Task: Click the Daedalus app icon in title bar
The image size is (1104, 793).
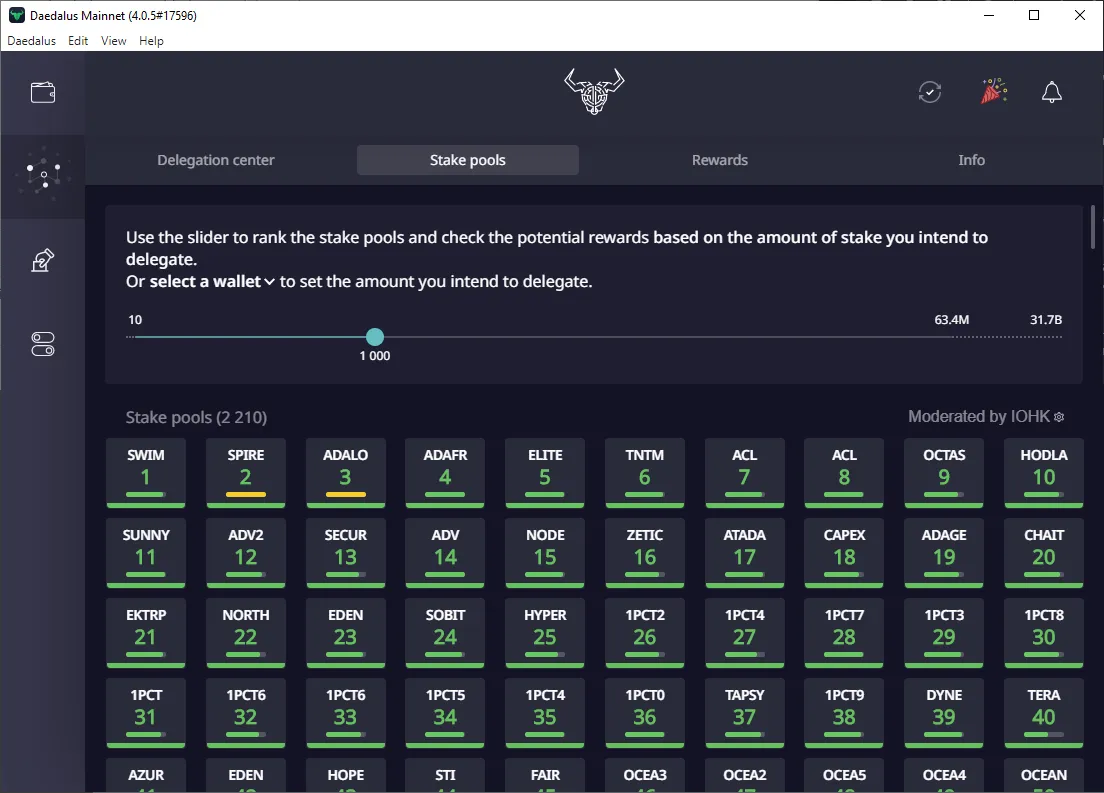Action: pos(15,15)
